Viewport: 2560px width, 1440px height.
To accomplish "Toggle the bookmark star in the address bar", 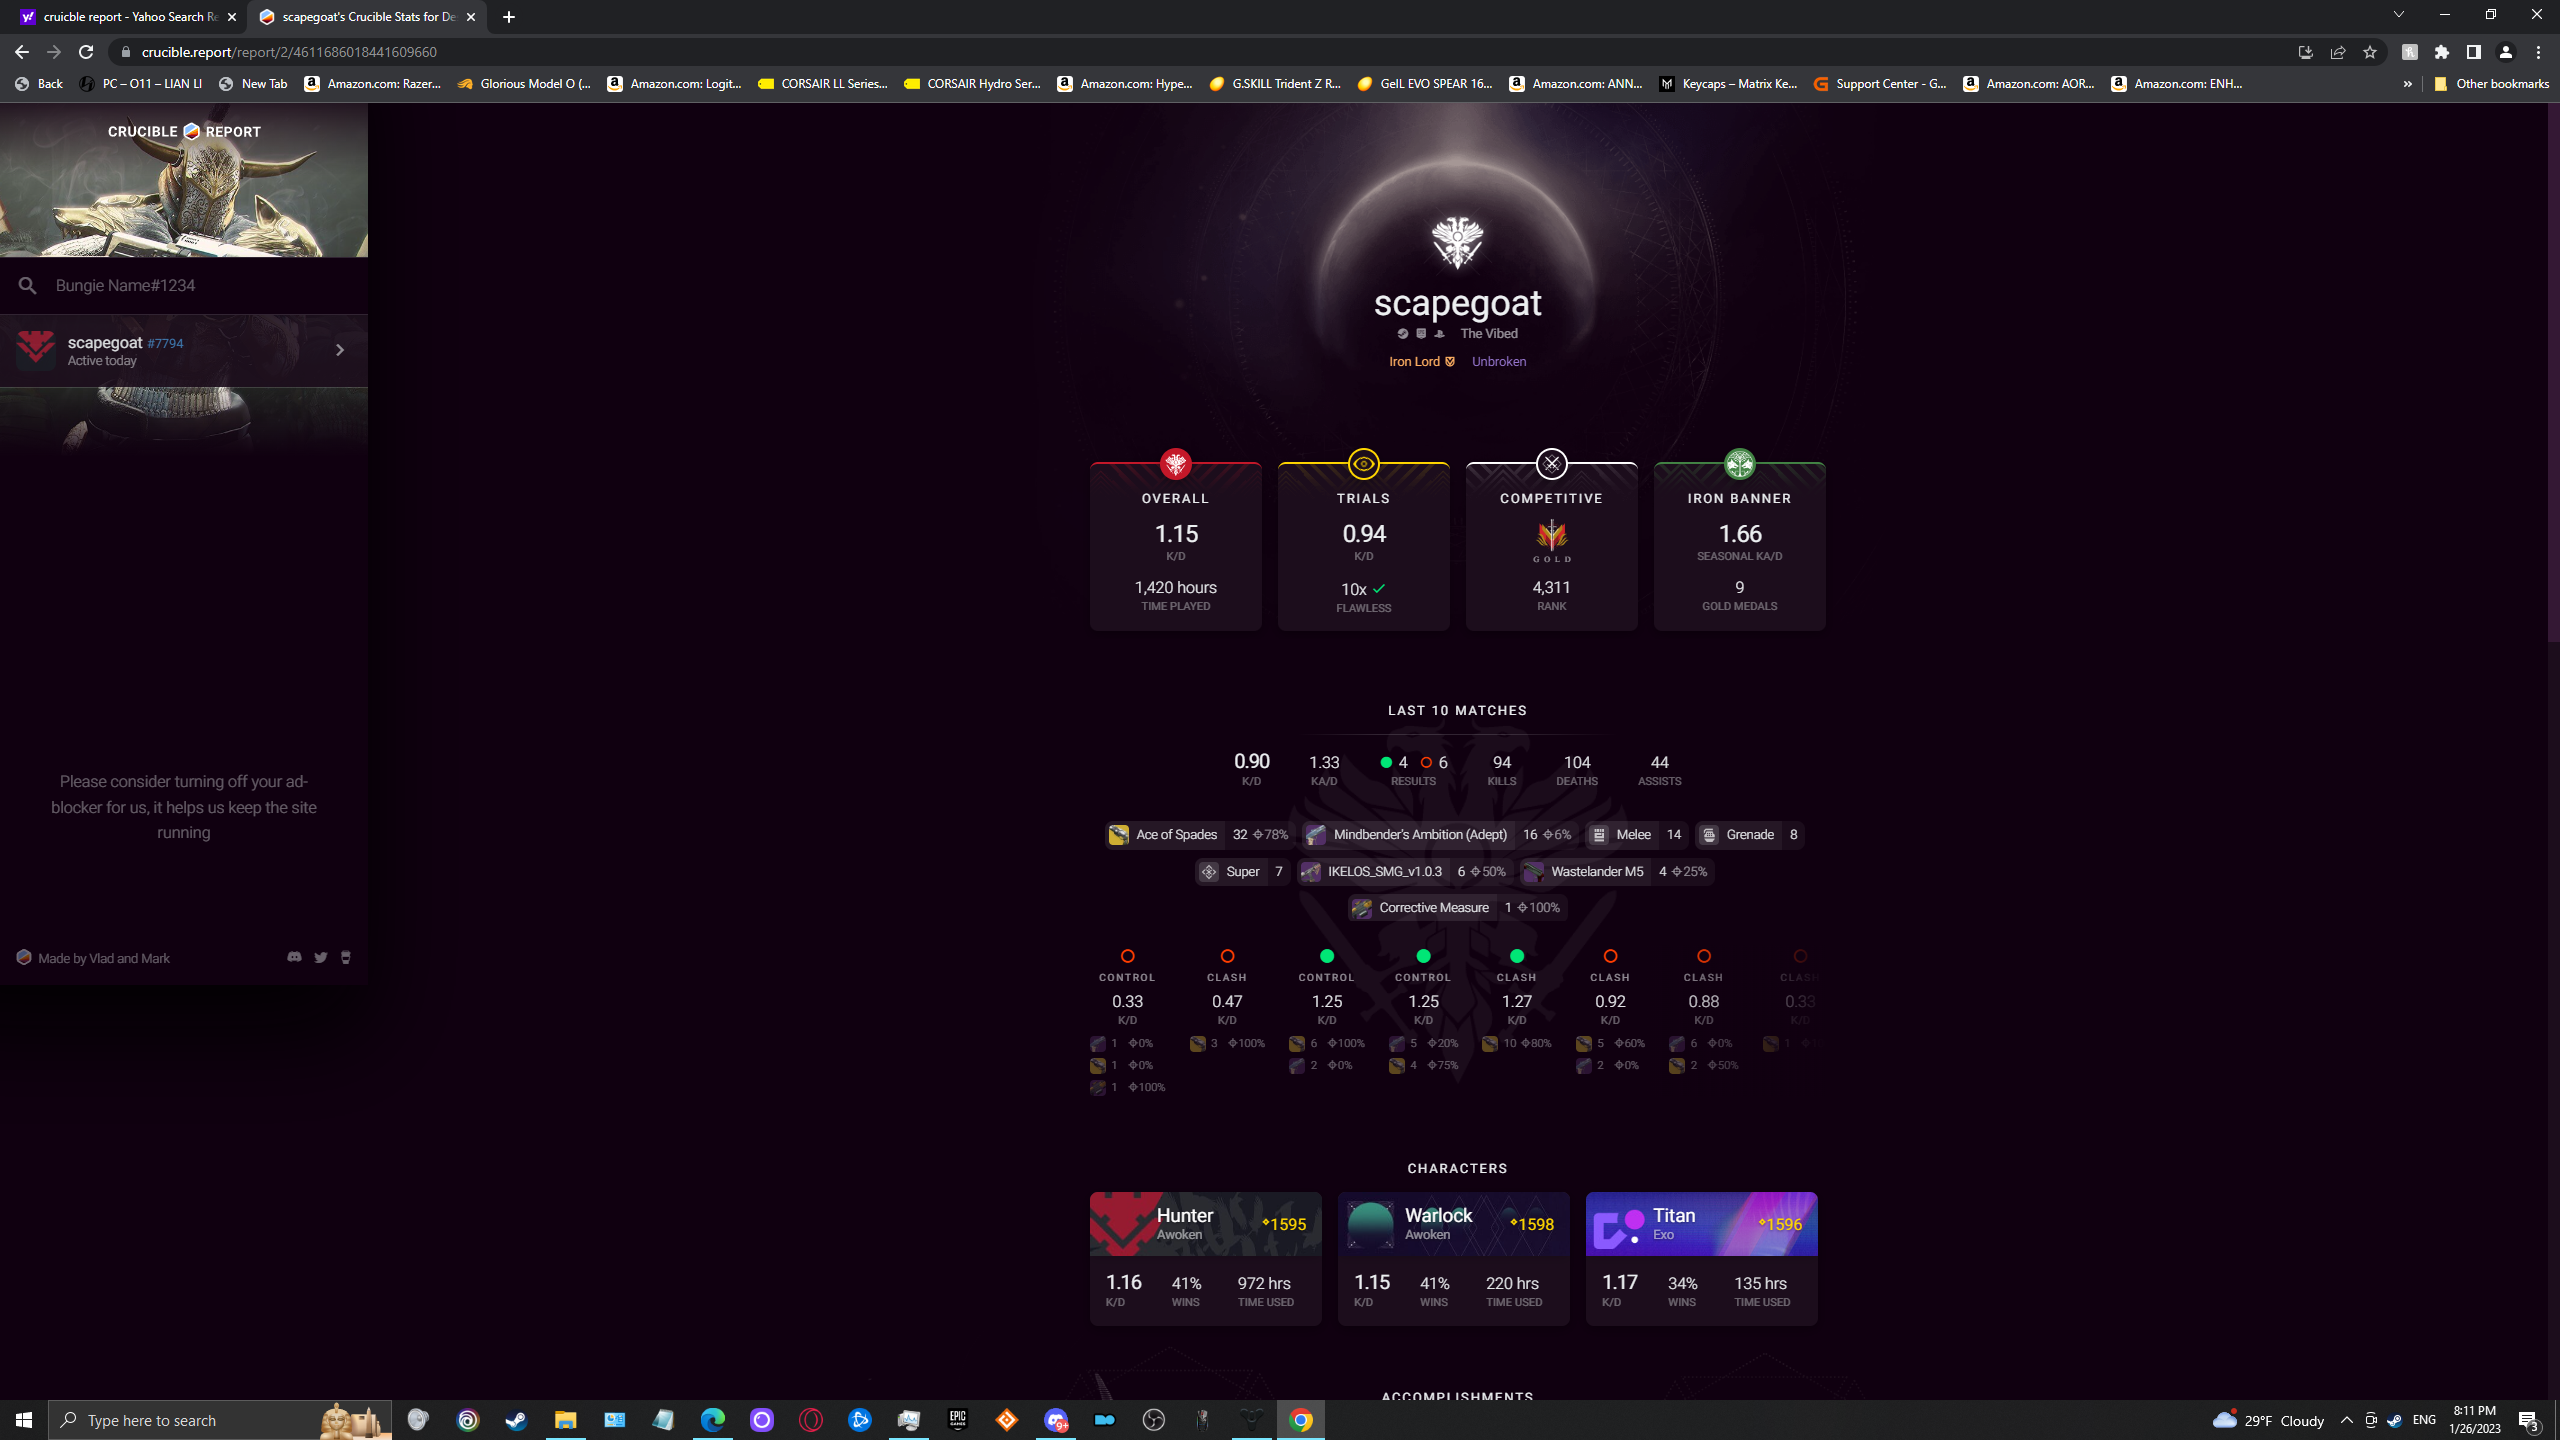I will coord(2371,51).
